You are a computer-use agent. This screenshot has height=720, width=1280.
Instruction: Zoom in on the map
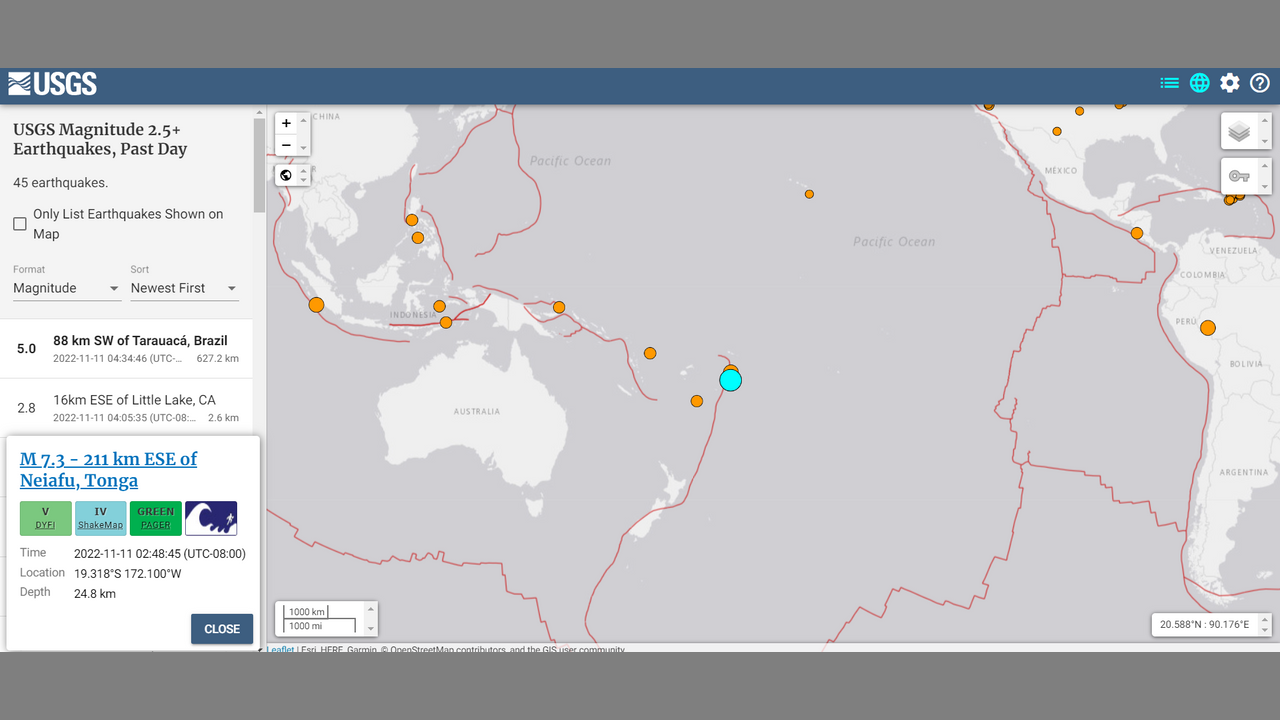[286, 123]
